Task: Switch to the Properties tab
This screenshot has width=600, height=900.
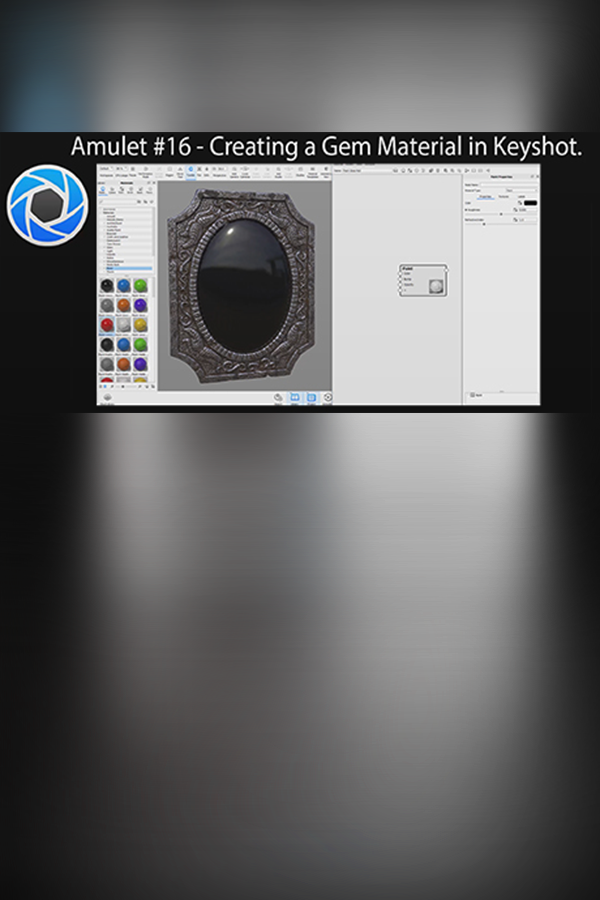Action: (x=484, y=197)
